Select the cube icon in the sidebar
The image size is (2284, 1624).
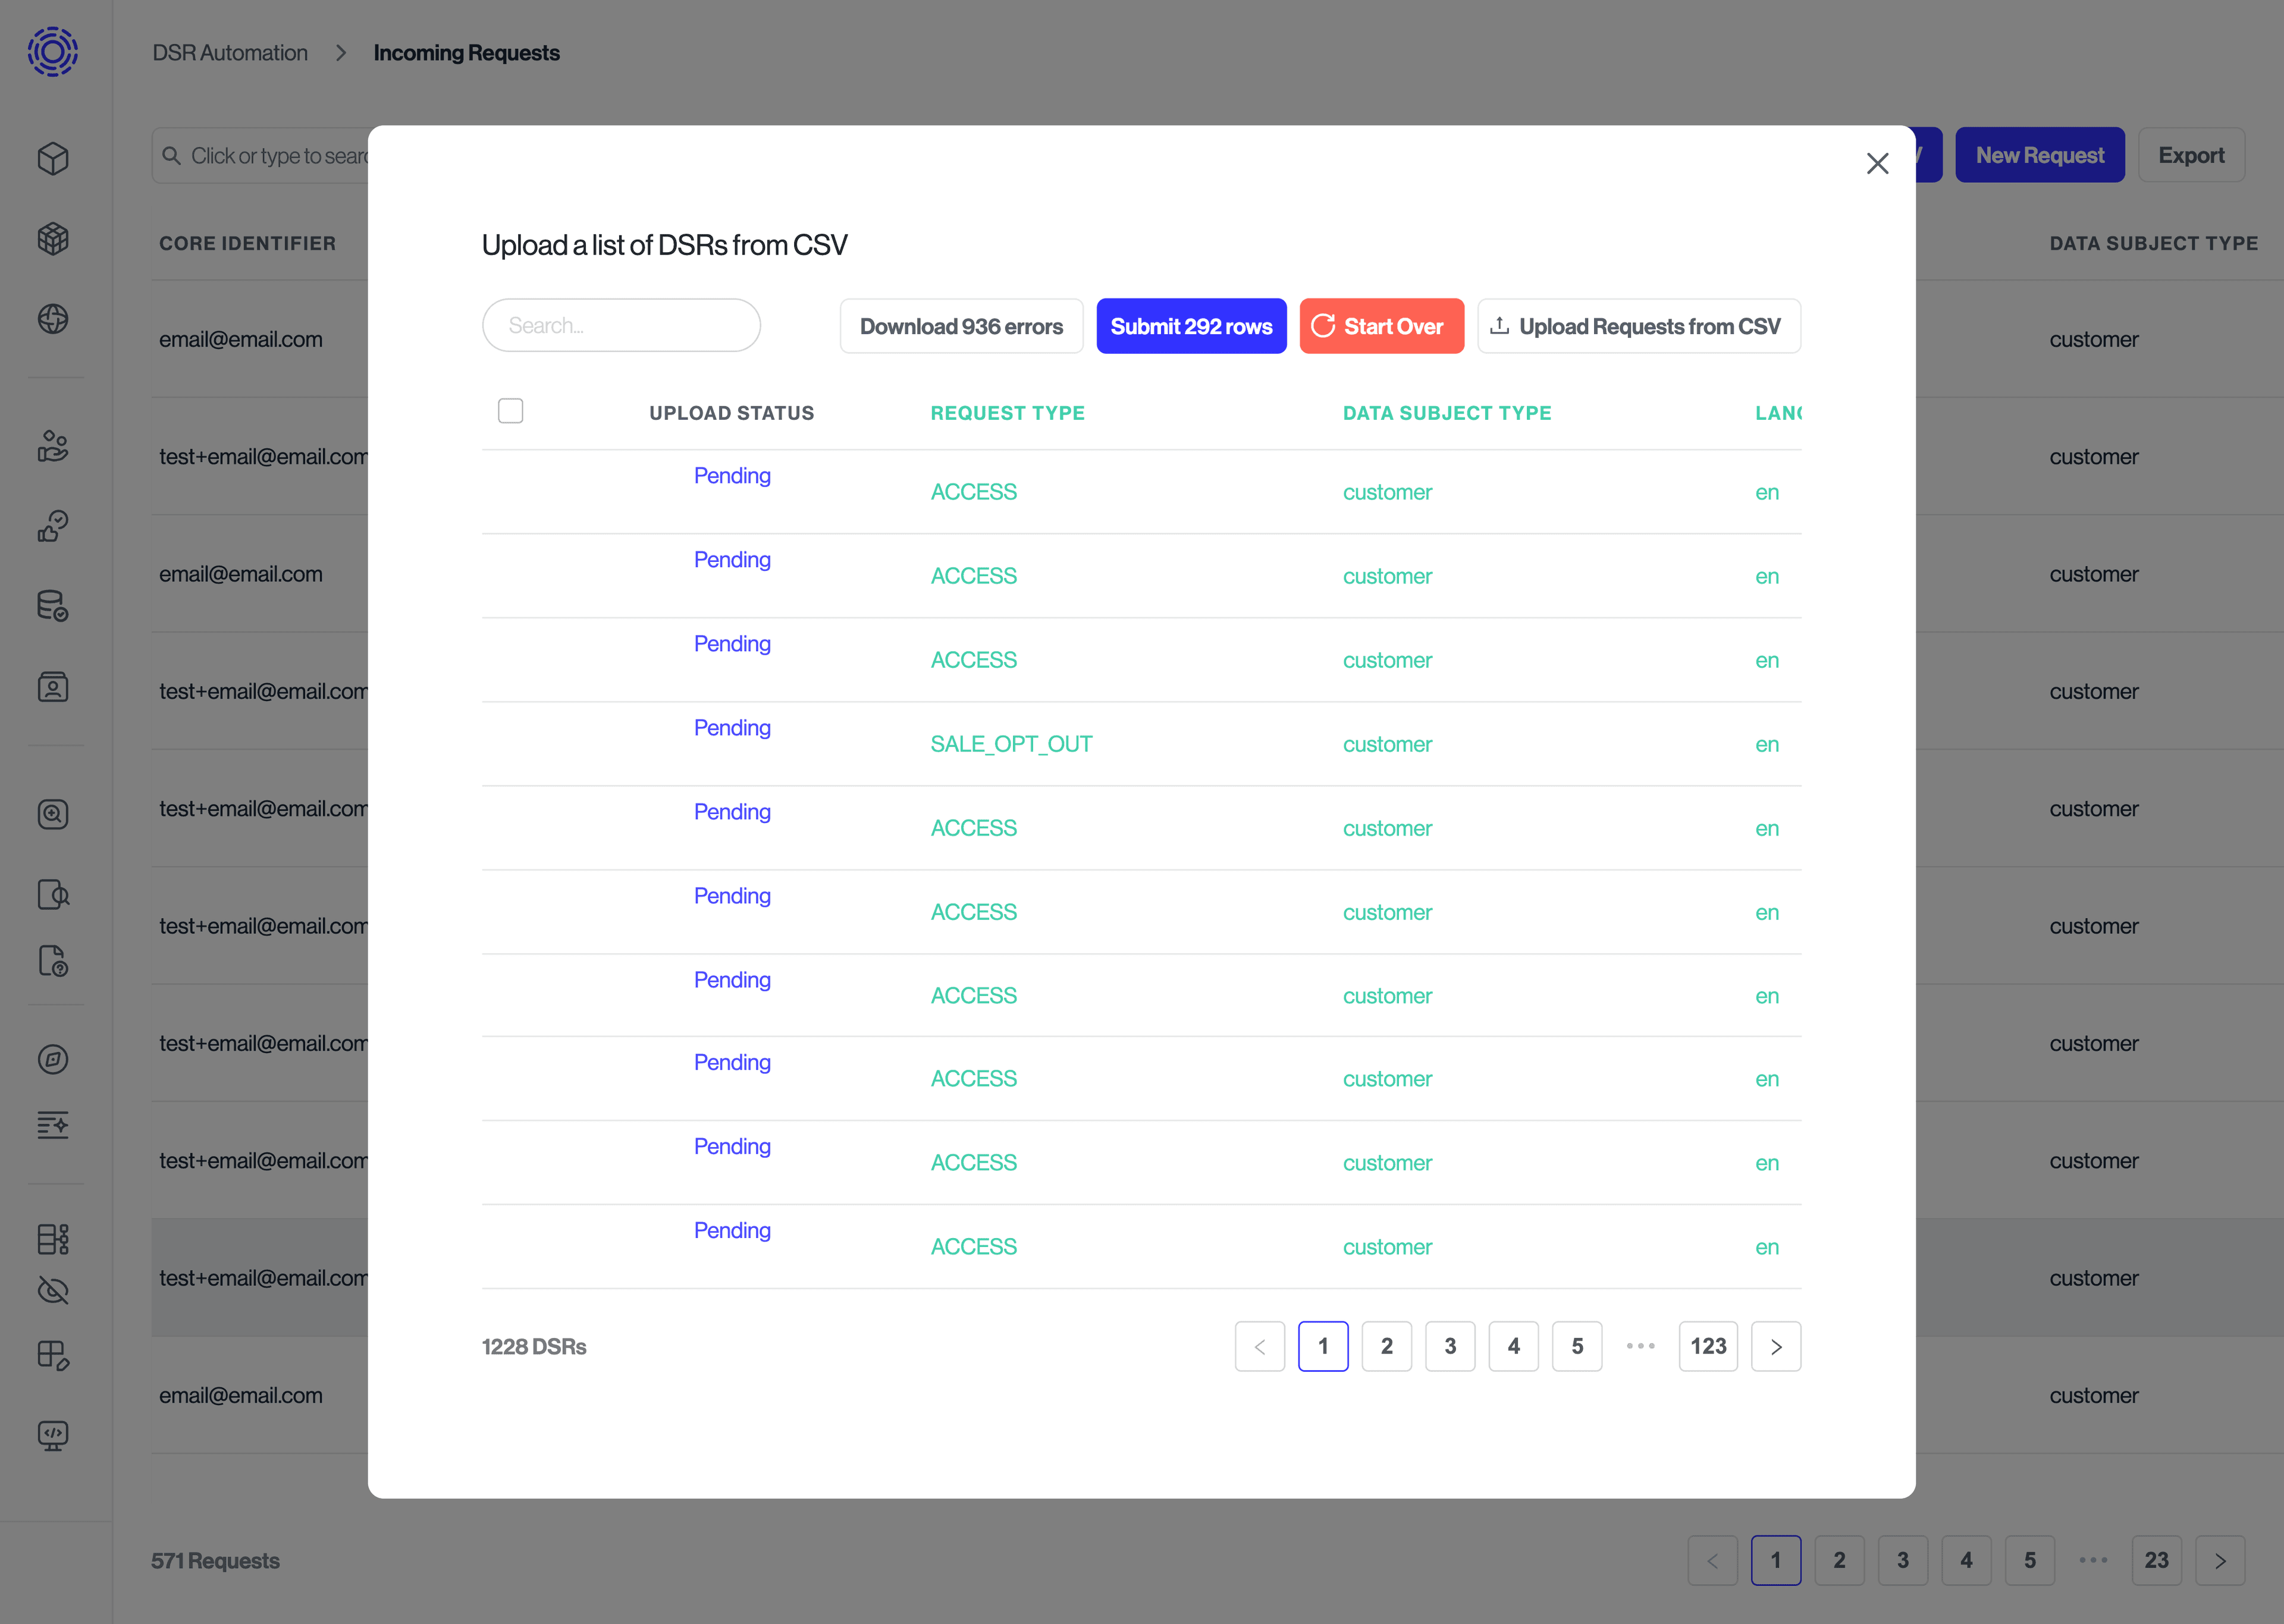pos(53,158)
